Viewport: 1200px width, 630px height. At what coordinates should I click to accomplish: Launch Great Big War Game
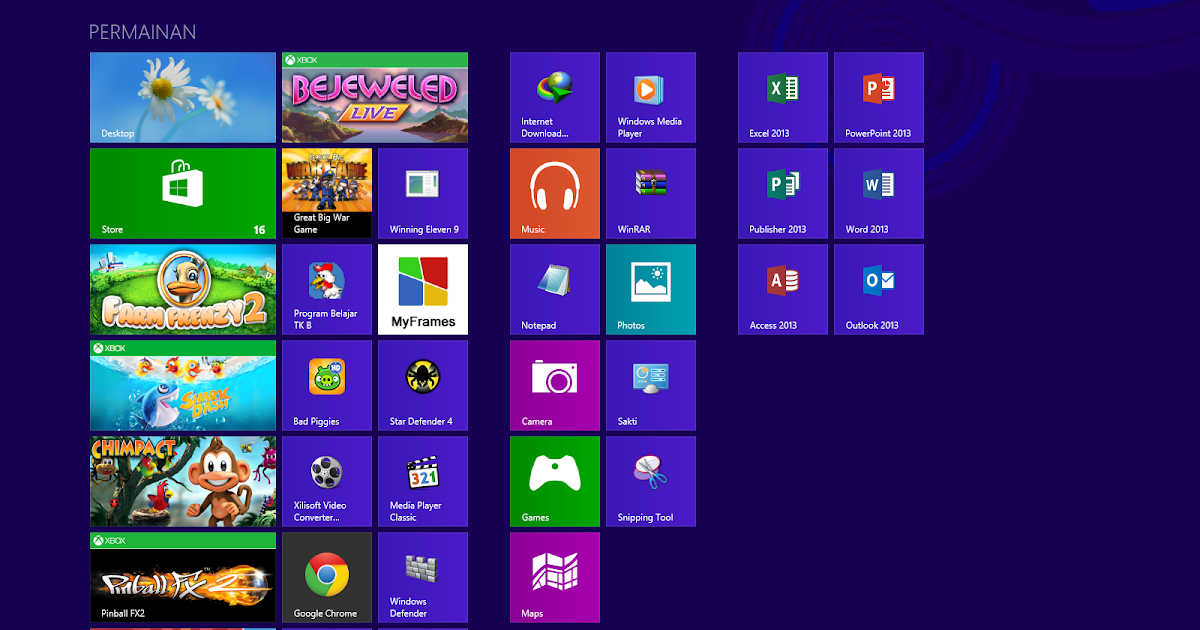tap(327, 193)
